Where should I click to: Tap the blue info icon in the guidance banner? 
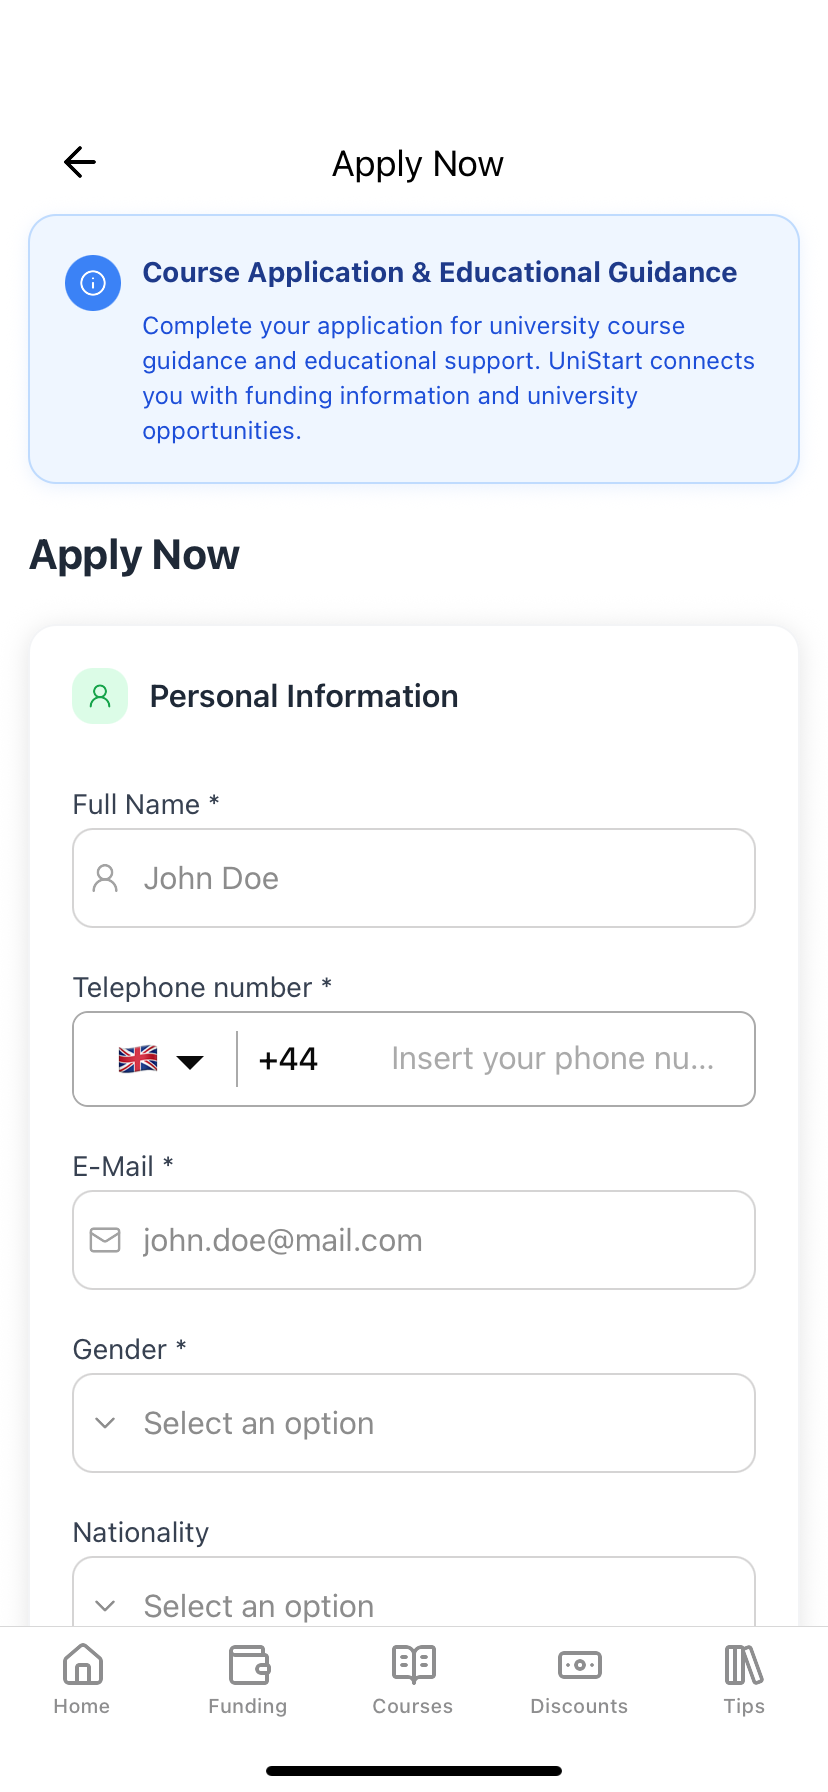click(x=93, y=283)
